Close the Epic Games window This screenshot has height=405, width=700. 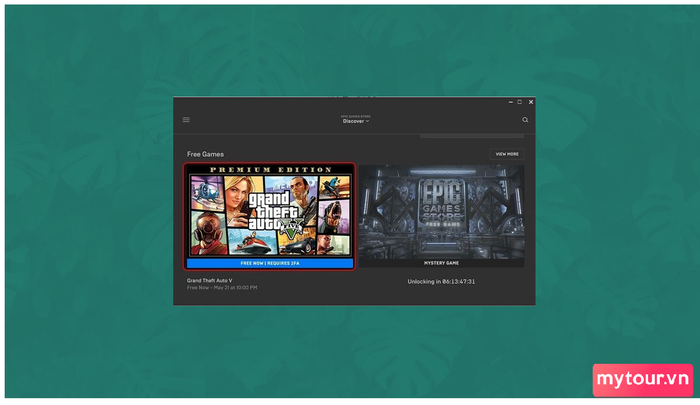[x=531, y=102]
